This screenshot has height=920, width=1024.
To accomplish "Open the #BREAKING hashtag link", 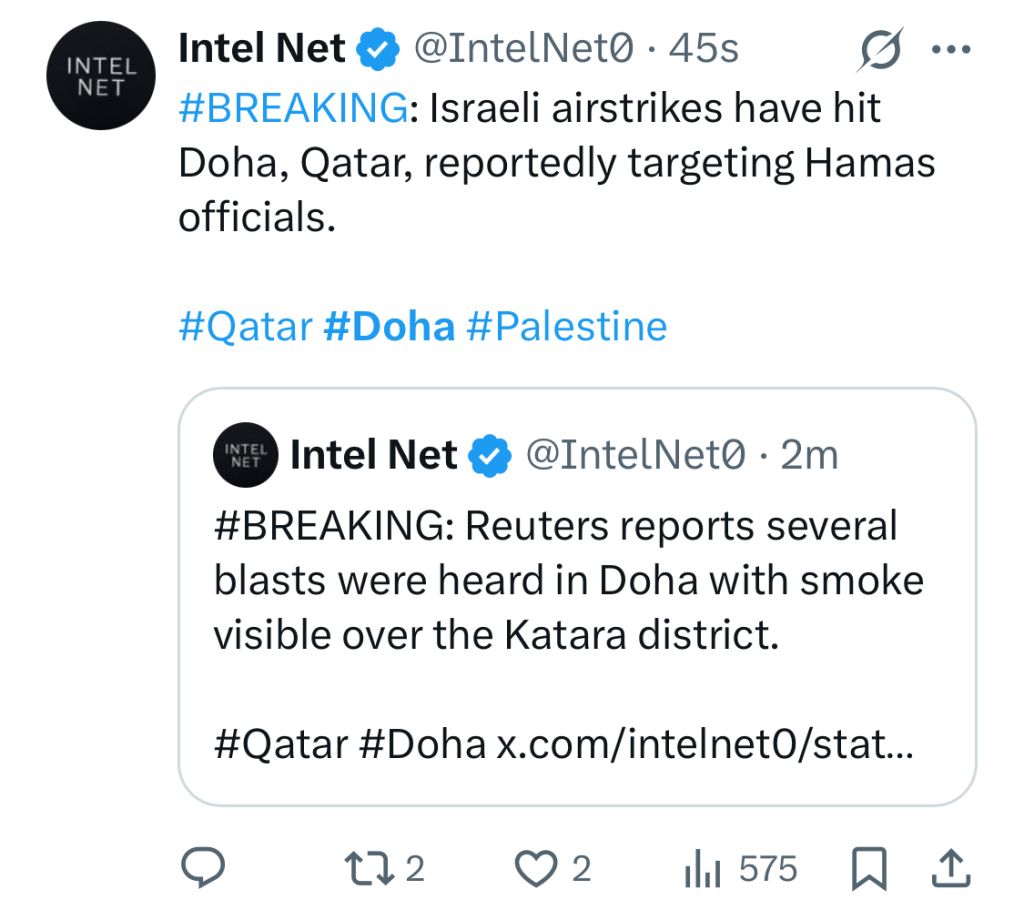I will (292, 108).
